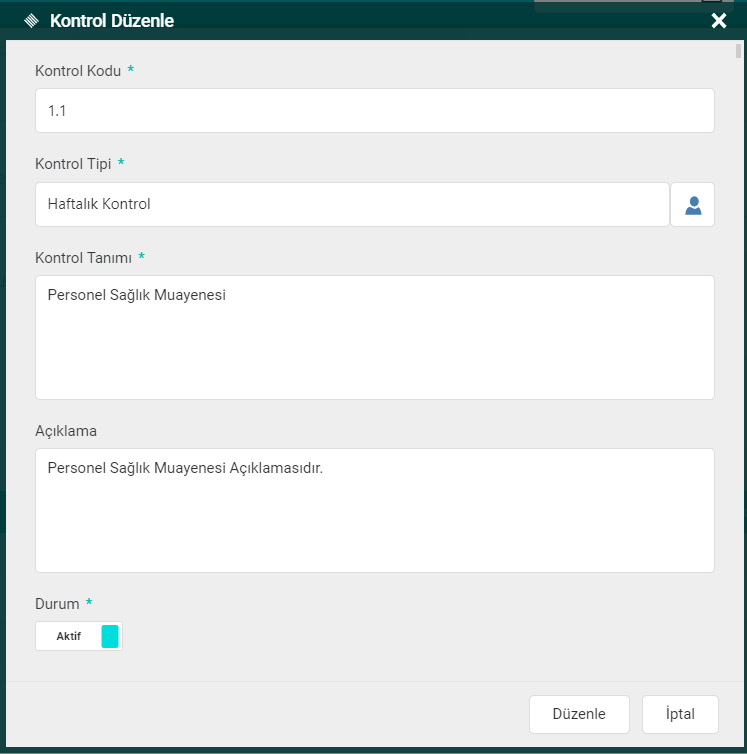Click the Personel Sağlık Muayenesi Açıklamasıdır text

click(185, 468)
